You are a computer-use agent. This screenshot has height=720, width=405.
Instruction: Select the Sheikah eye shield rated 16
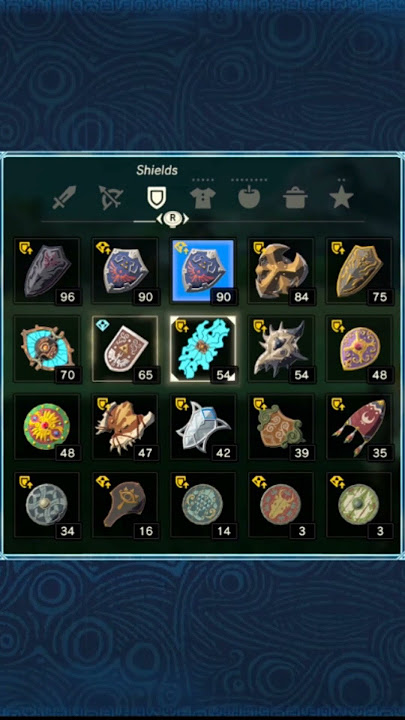coord(125,505)
